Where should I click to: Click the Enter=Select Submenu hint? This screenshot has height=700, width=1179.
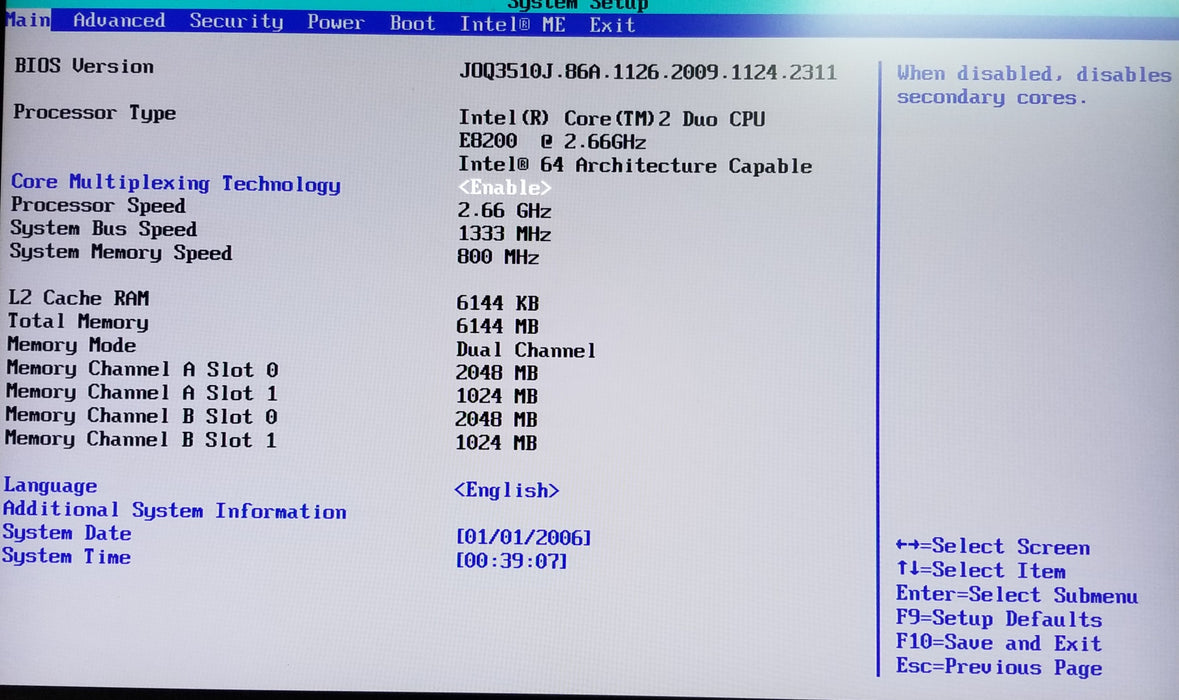pos(1017,595)
